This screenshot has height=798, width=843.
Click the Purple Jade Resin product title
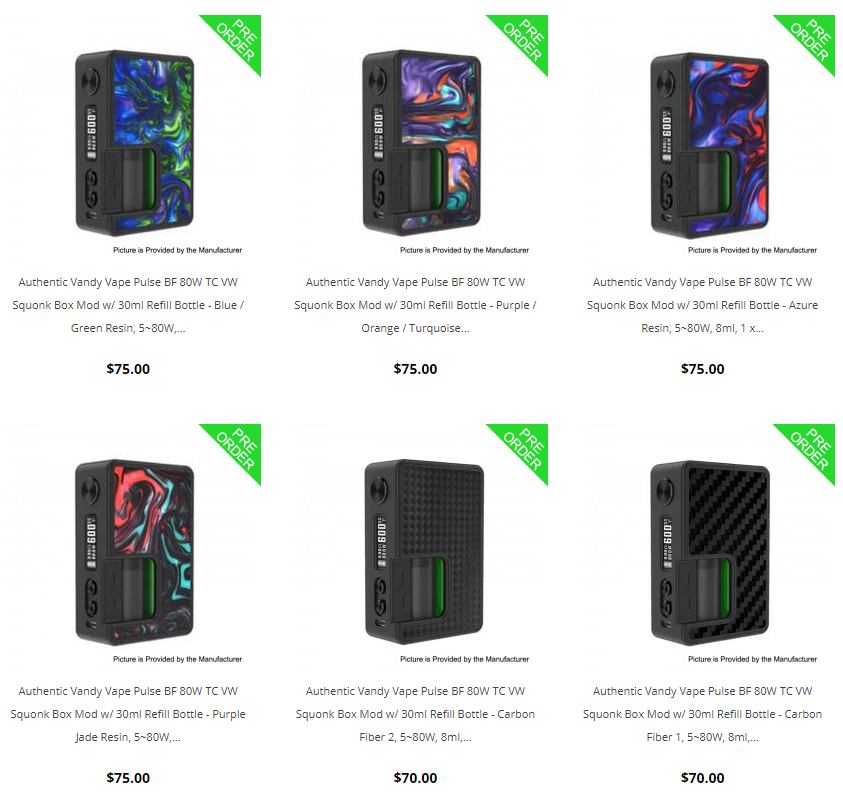128,714
